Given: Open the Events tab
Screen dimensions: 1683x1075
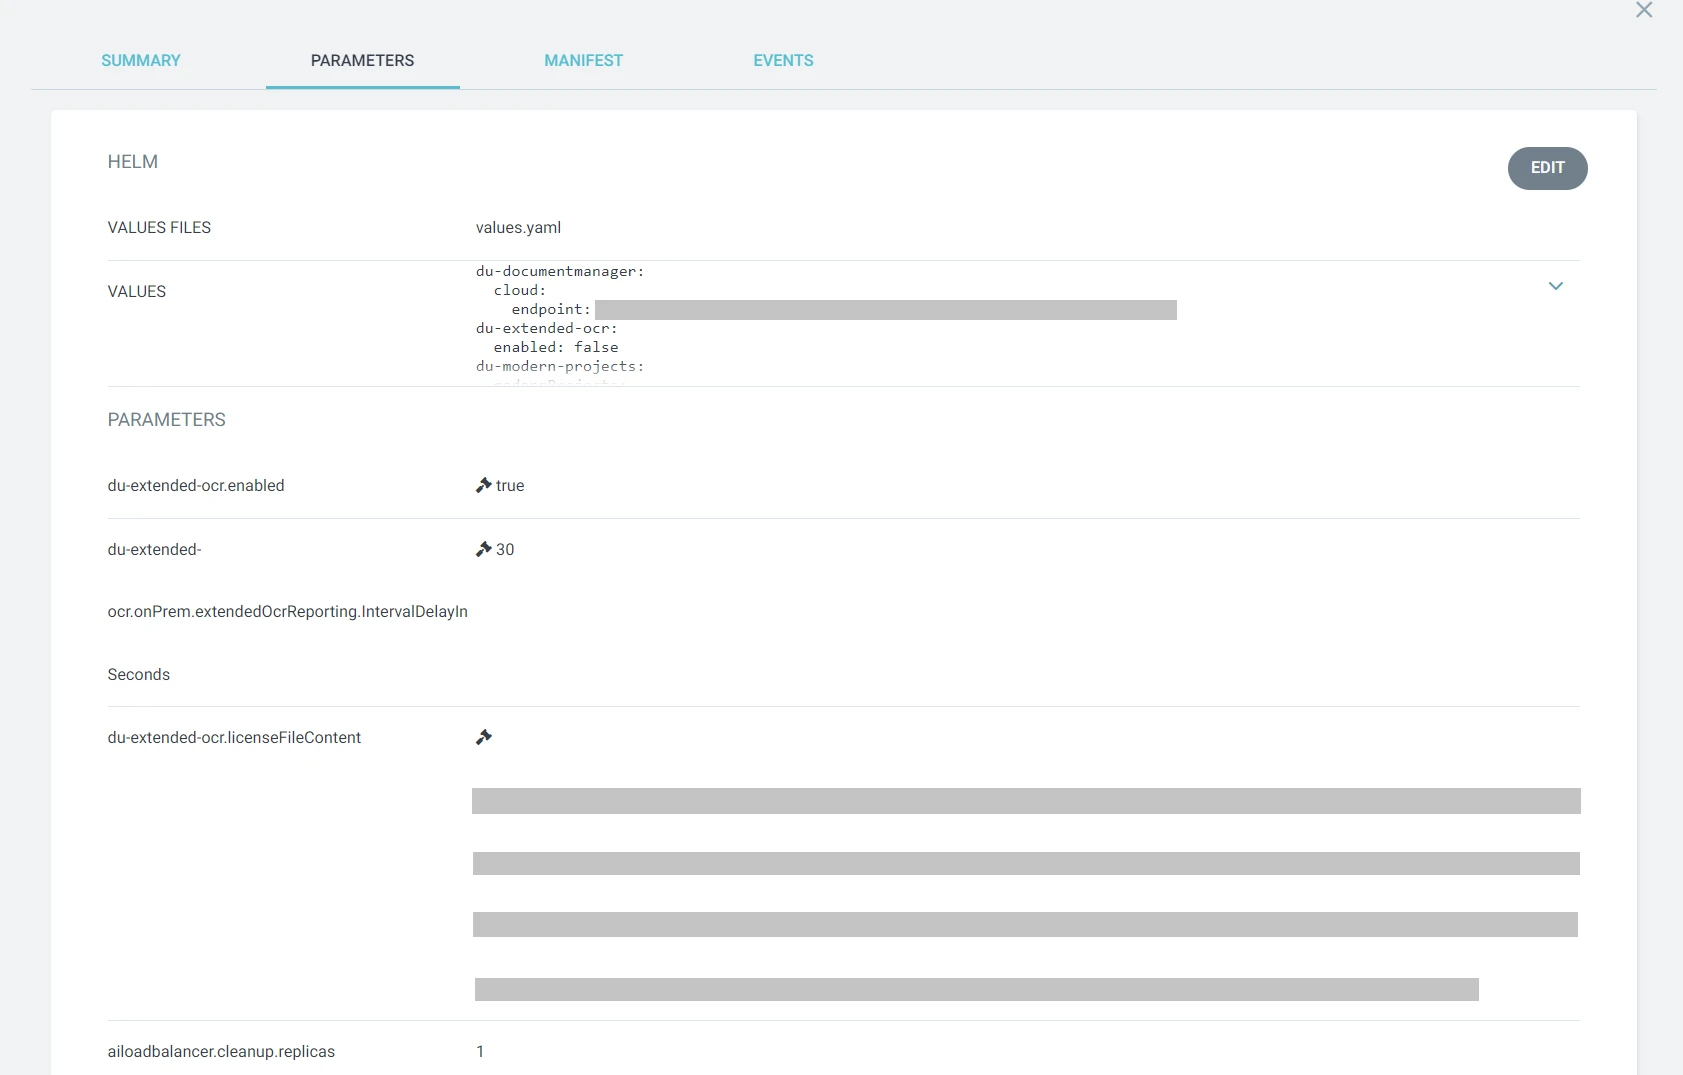Looking at the screenshot, I should [783, 60].
